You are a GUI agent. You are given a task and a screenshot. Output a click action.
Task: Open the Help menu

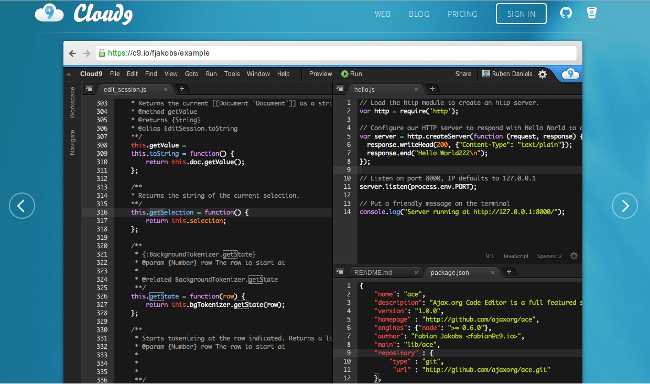coord(283,74)
